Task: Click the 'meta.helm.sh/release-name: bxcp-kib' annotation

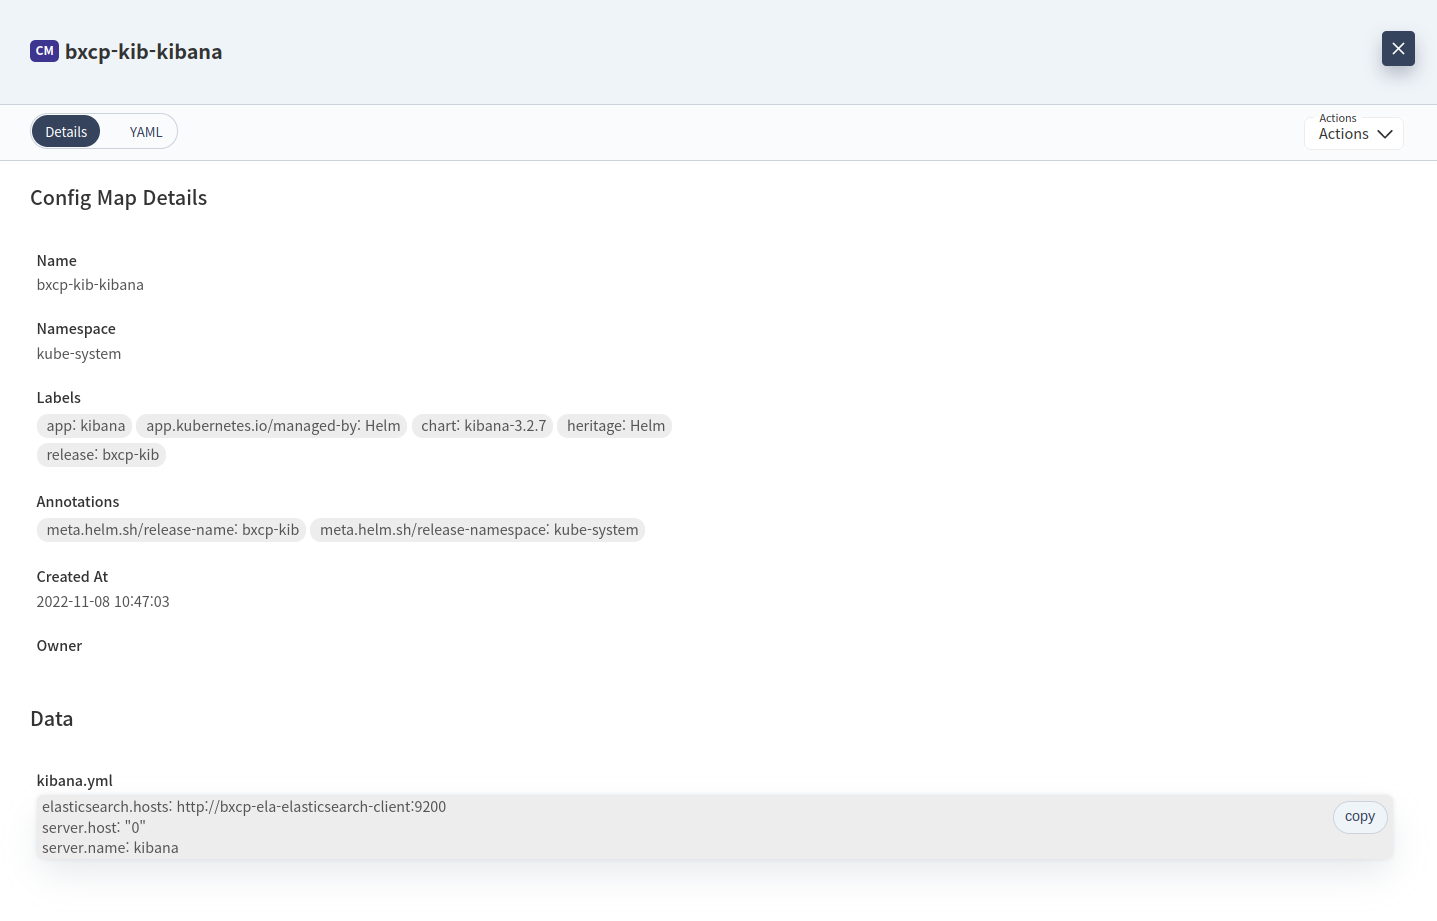Action: click(172, 530)
